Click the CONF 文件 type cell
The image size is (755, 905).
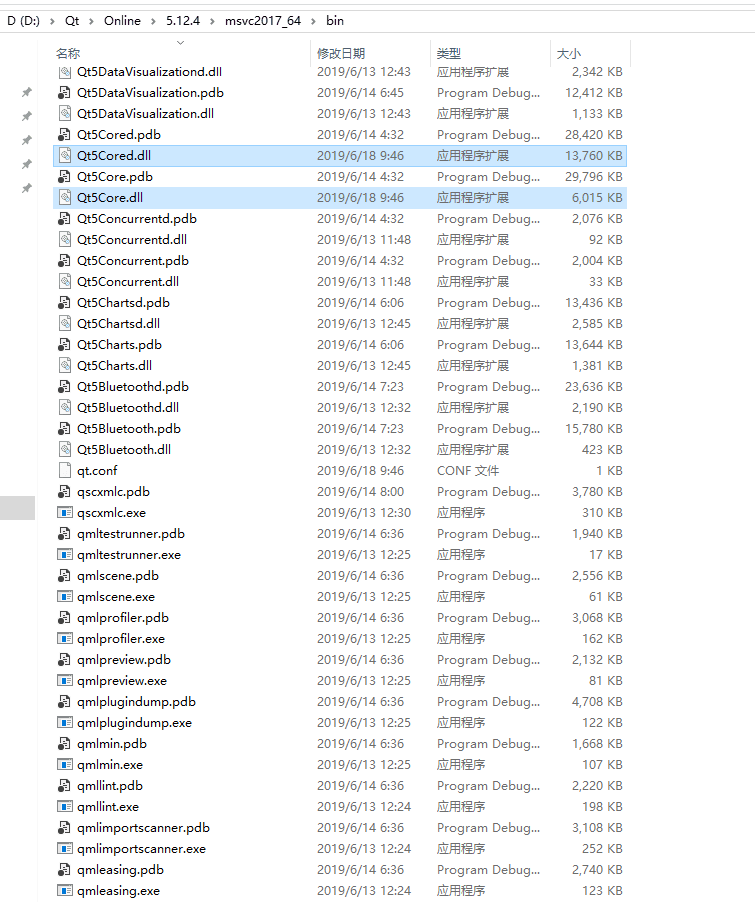(x=468, y=471)
